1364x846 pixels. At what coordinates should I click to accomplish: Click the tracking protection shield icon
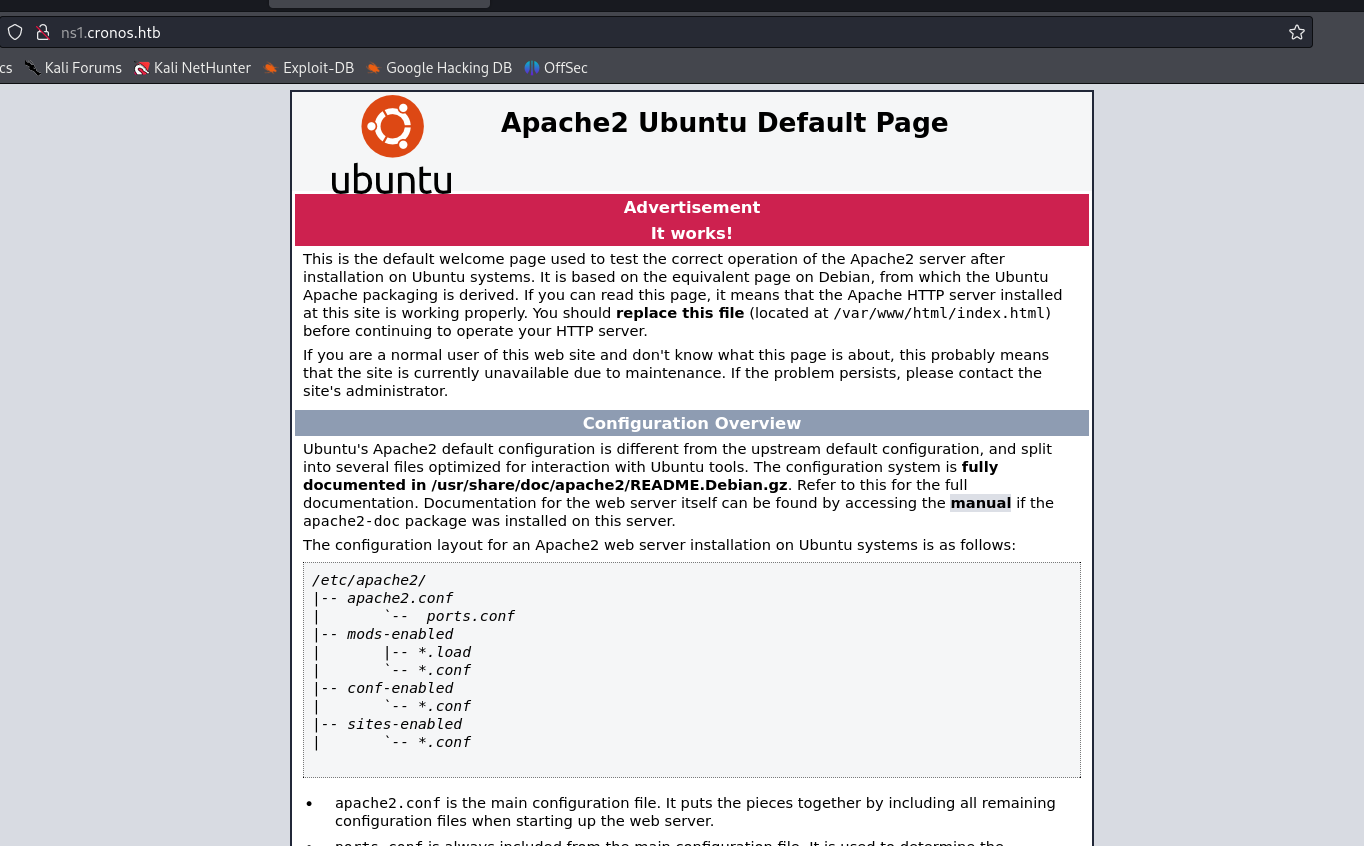pyautogui.click(x=15, y=32)
